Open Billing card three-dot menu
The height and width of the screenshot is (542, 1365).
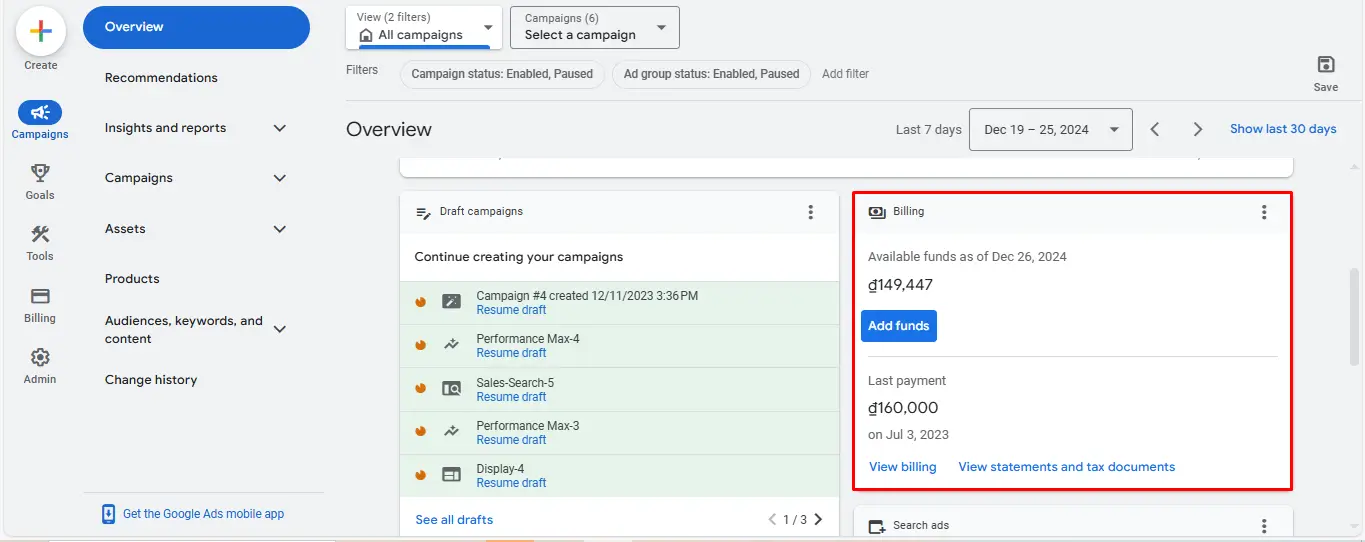[1264, 212]
